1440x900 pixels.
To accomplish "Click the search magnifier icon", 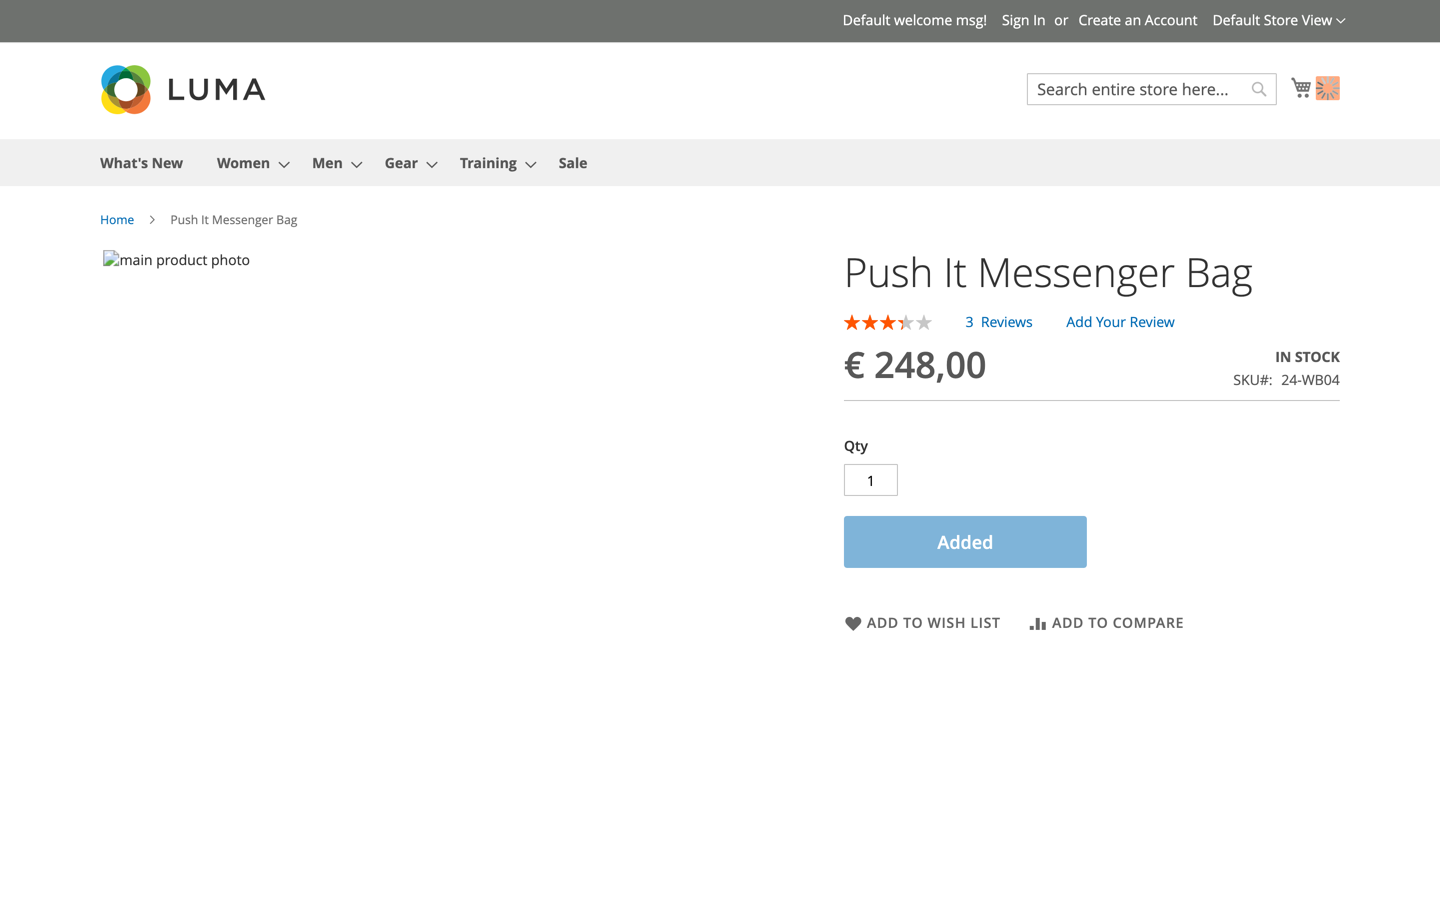I will pos(1259,89).
